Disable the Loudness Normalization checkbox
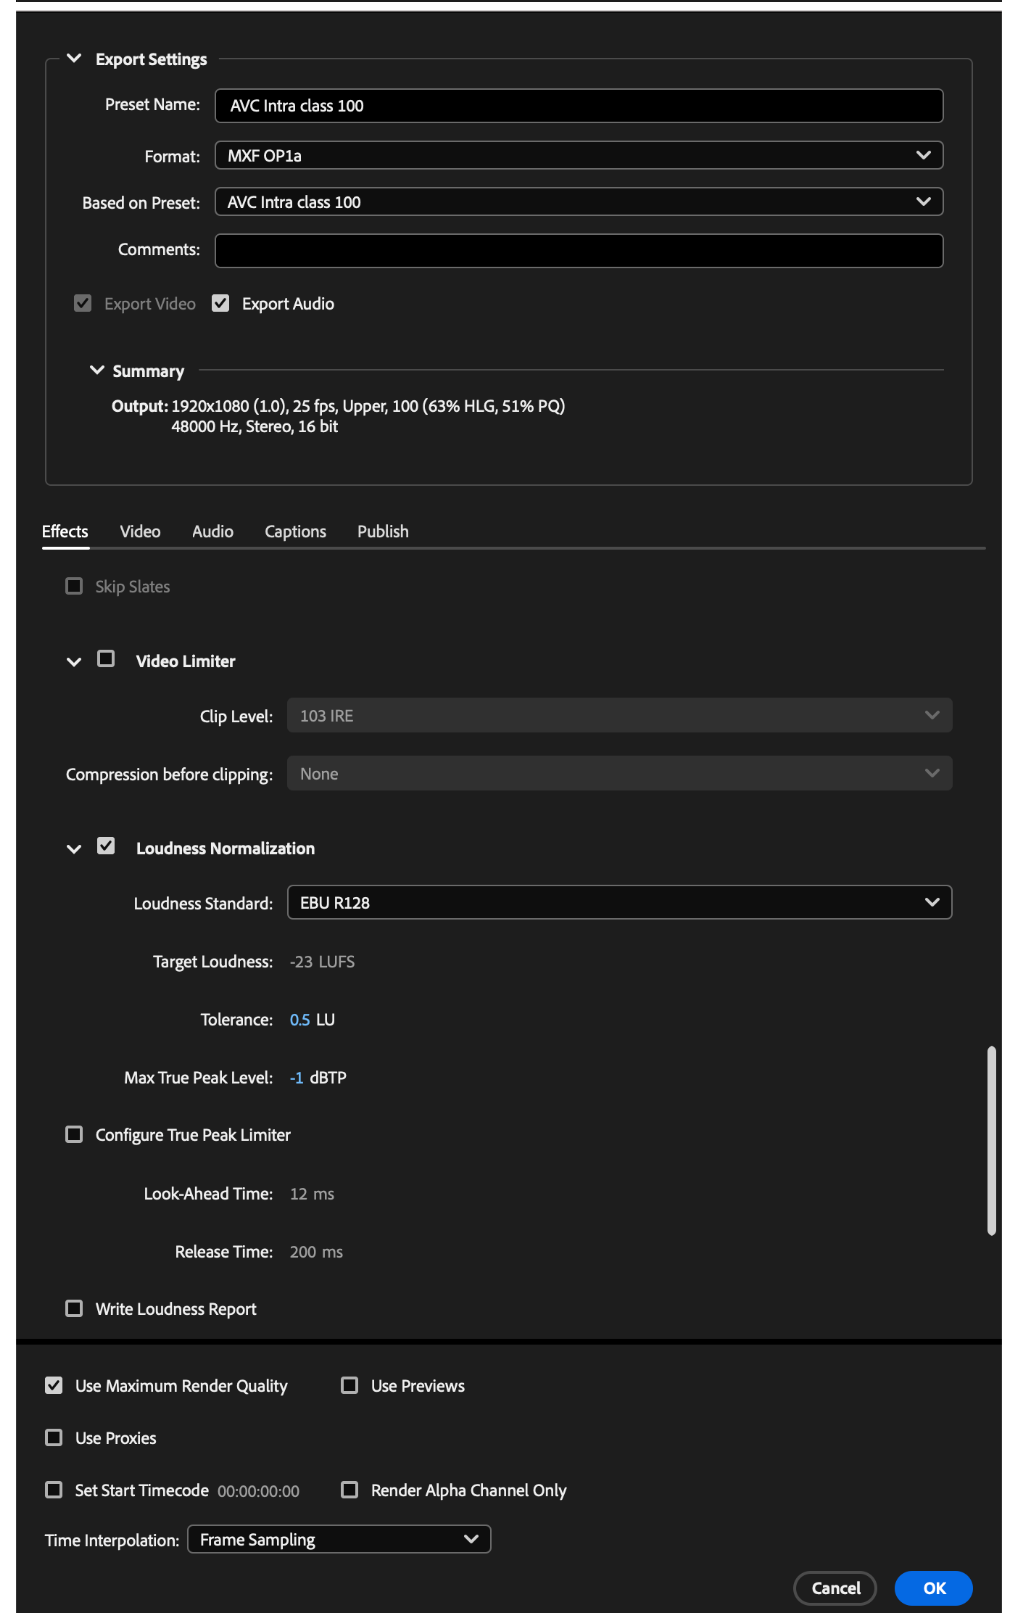The width and height of the screenshot is (1015, 1621). [x=106, y=847]
